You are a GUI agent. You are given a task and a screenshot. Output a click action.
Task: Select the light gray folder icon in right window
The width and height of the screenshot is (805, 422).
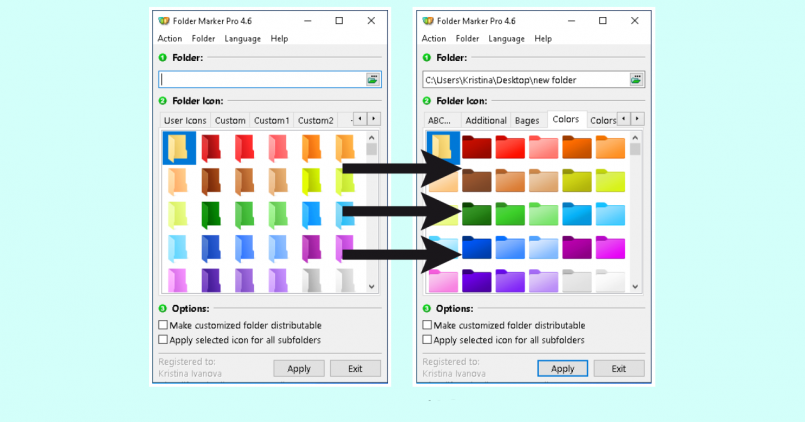[577, 281]
